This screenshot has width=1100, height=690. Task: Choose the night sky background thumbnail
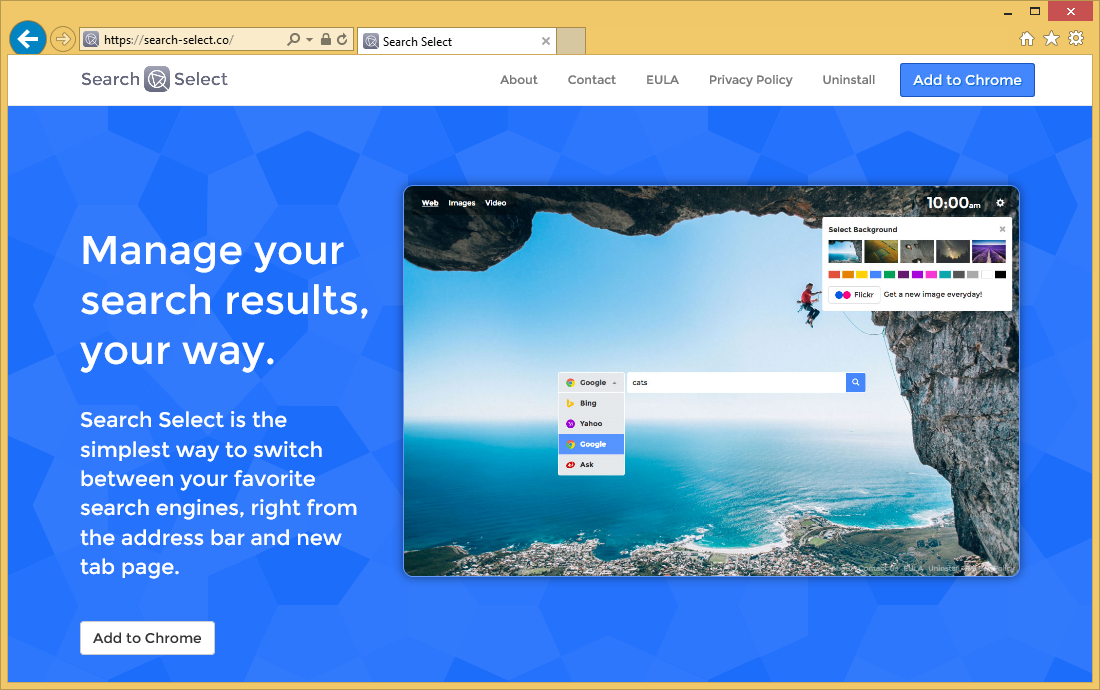click(x=953, y=251)
